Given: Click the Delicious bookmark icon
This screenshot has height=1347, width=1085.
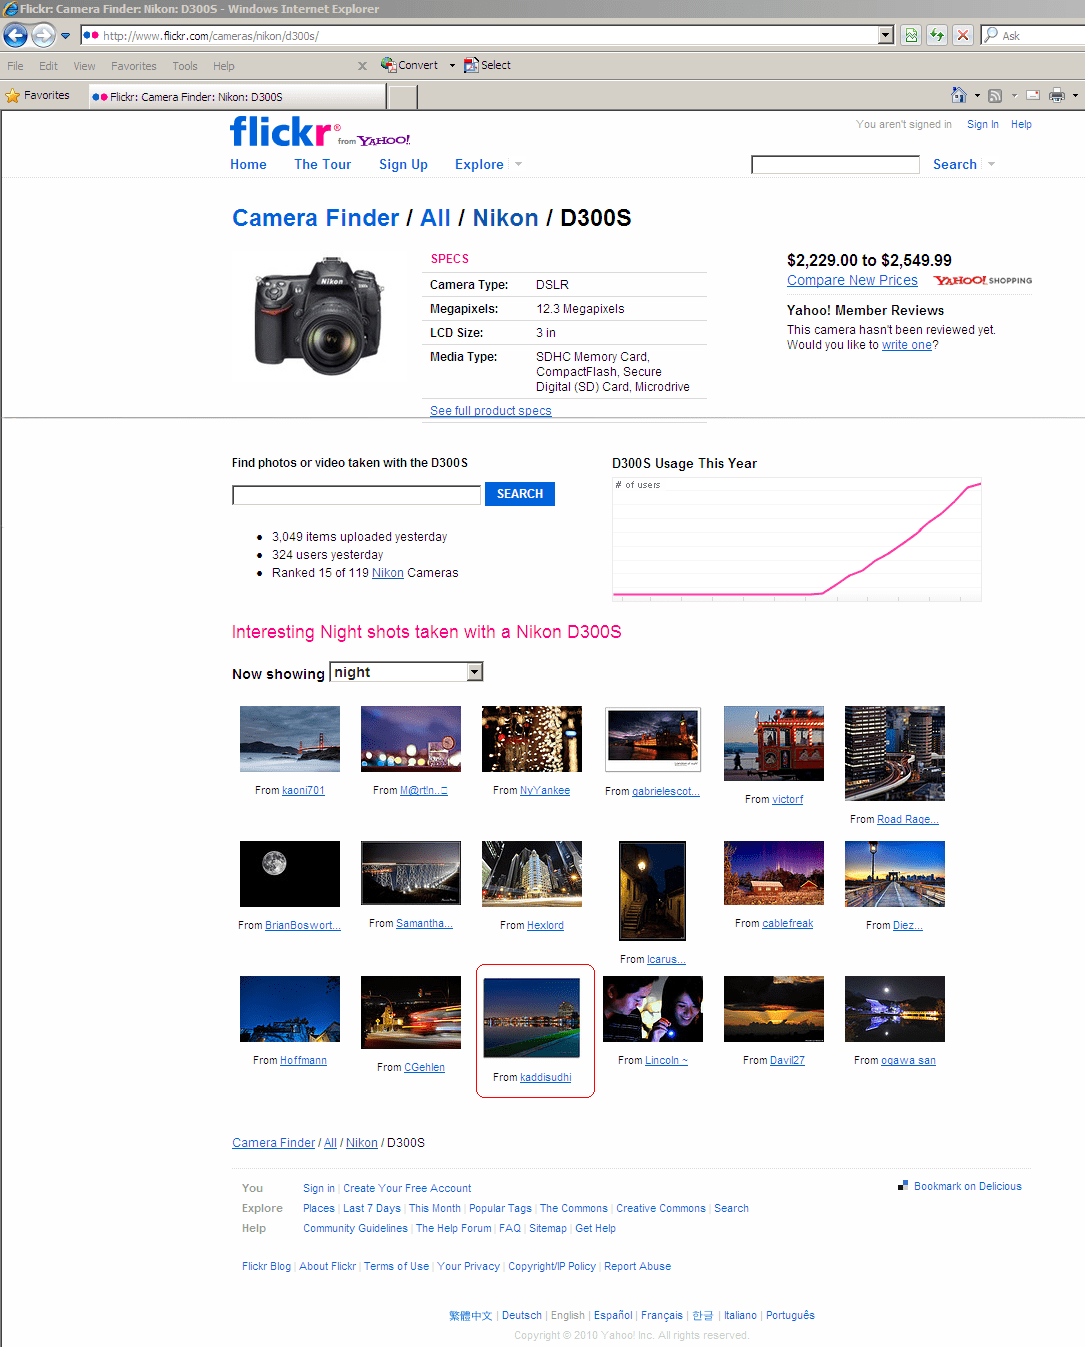Looking at the screenshot, I should 903,1185.
